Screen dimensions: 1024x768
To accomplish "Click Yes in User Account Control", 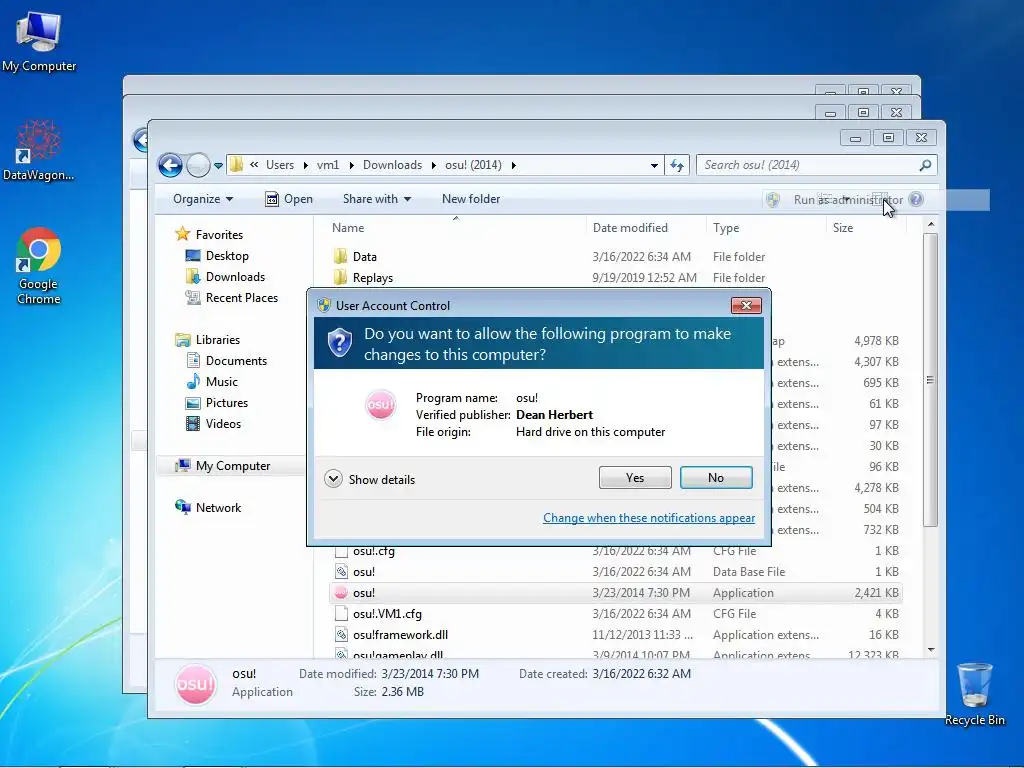I will (635, 477).
